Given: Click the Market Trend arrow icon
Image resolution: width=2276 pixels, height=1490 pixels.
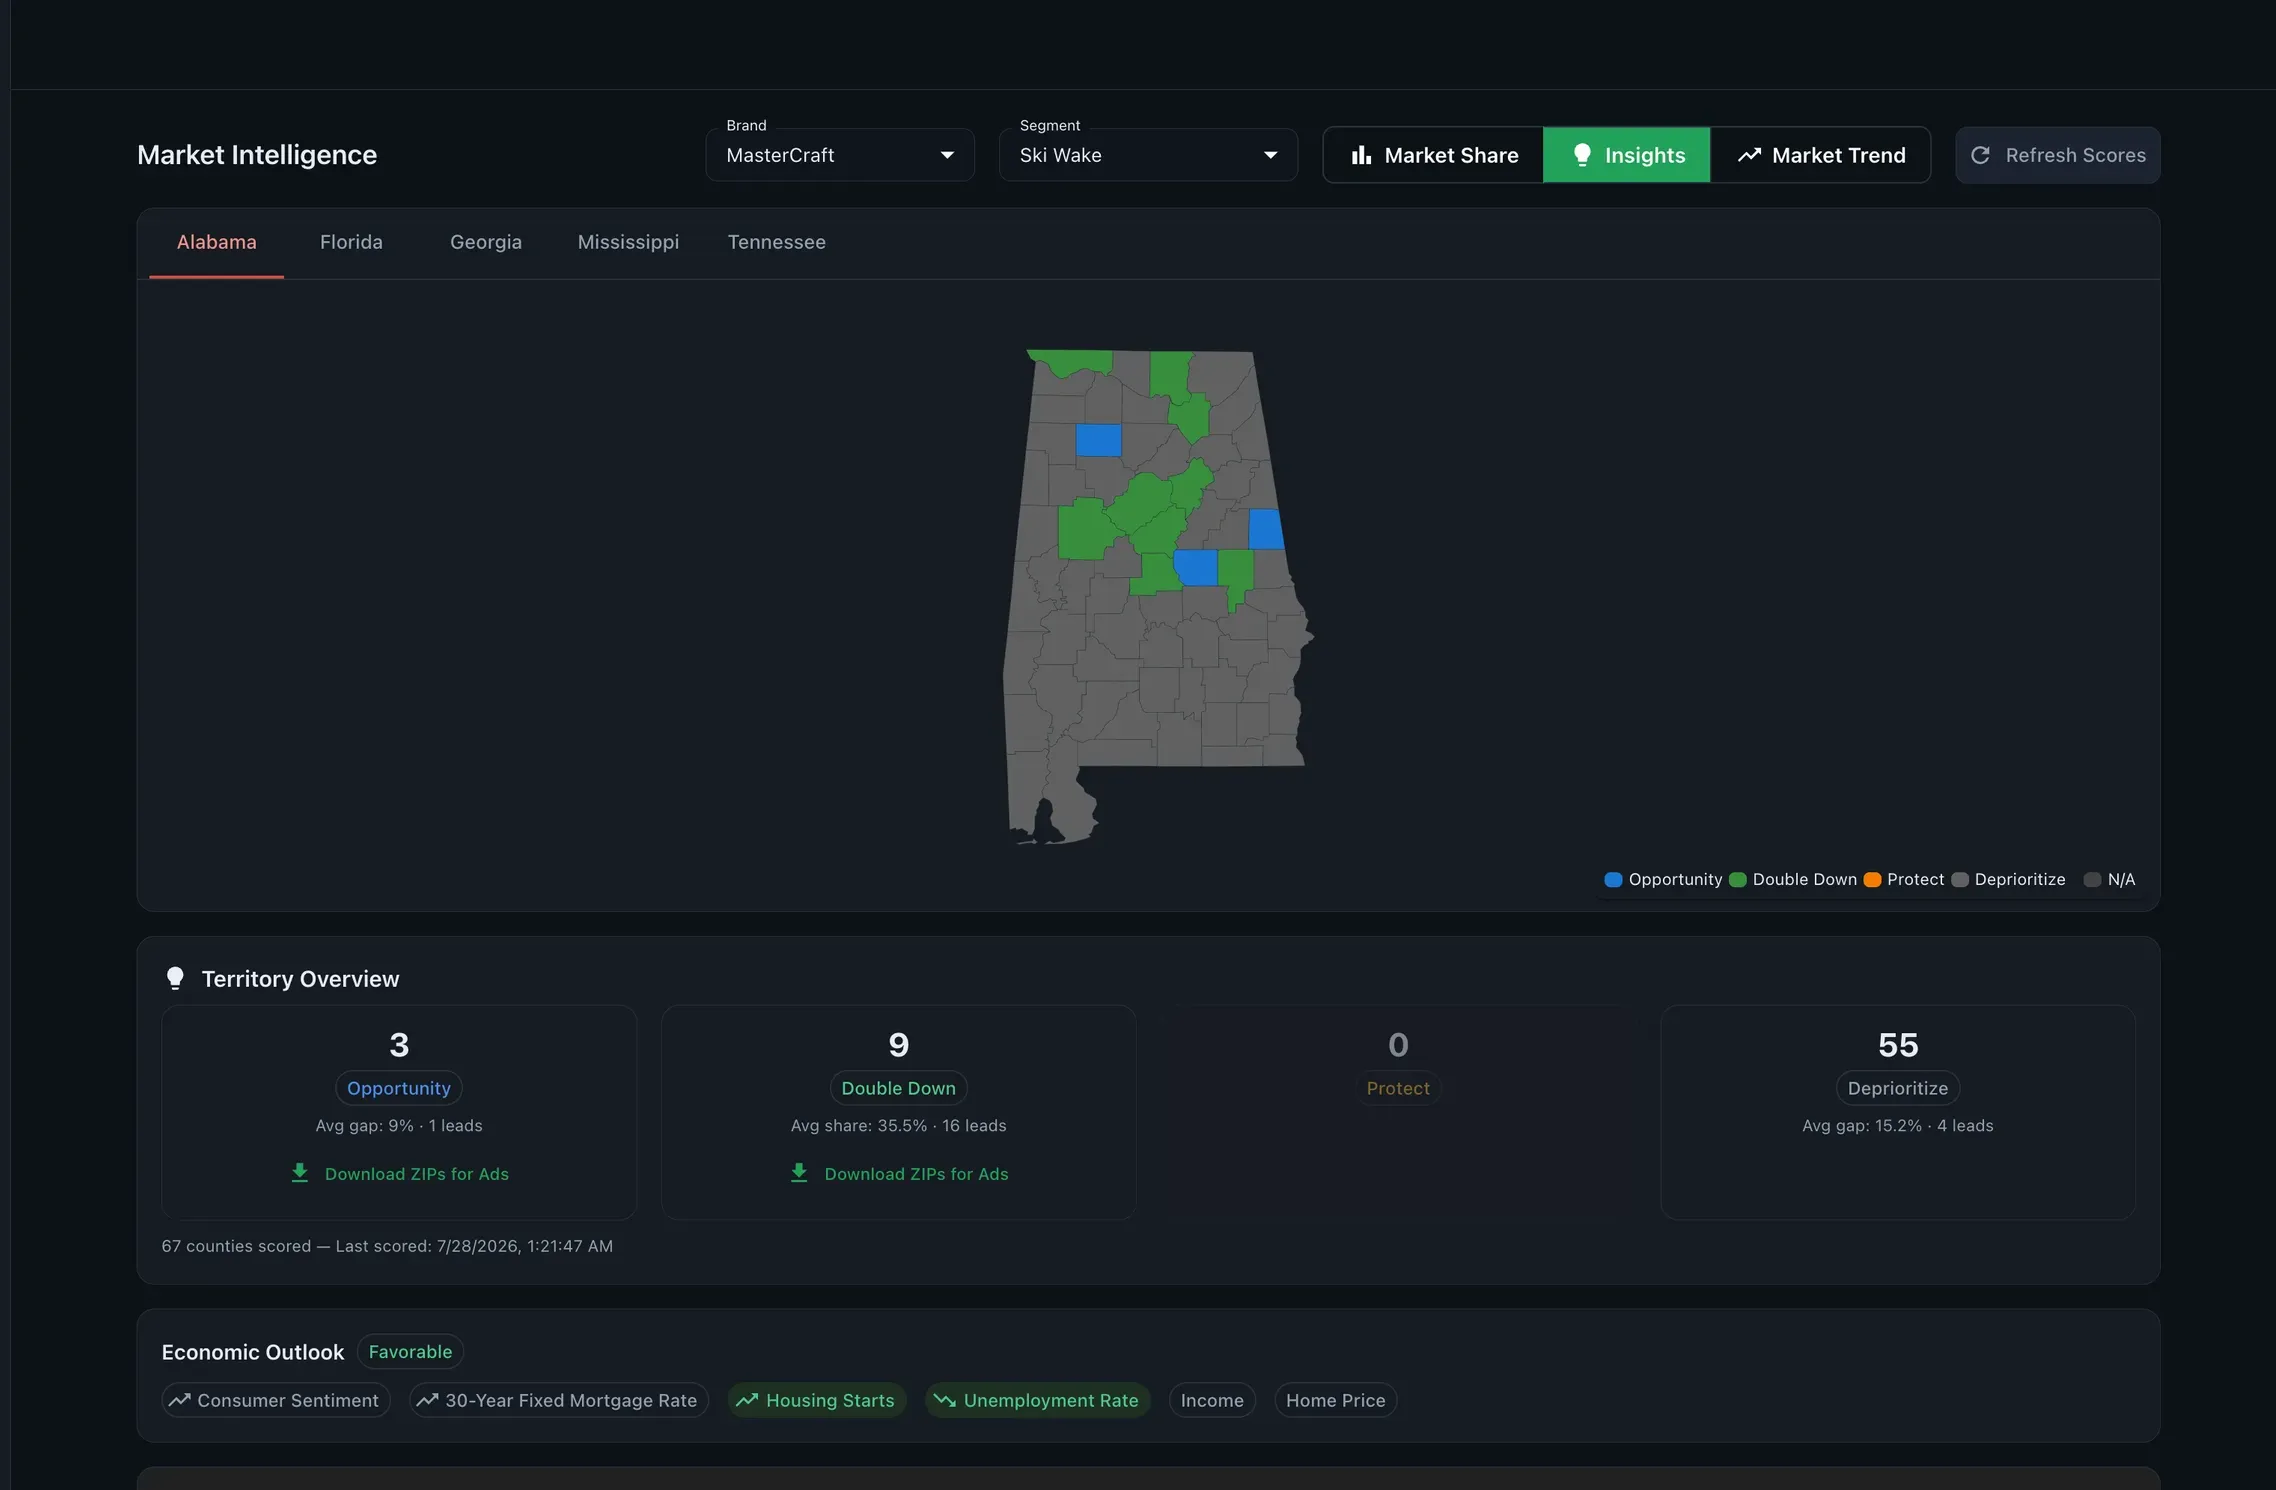Looking at the screenshot, I should tap(1748, 155).
